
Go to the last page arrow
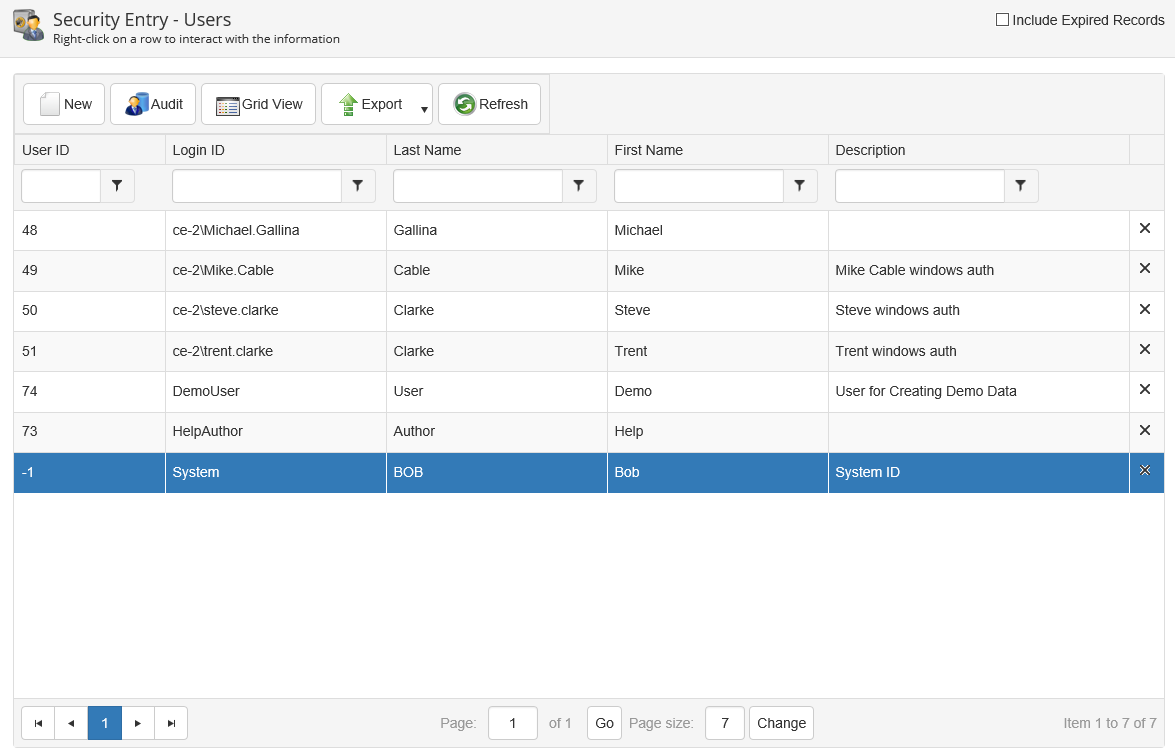coord(171,723)
